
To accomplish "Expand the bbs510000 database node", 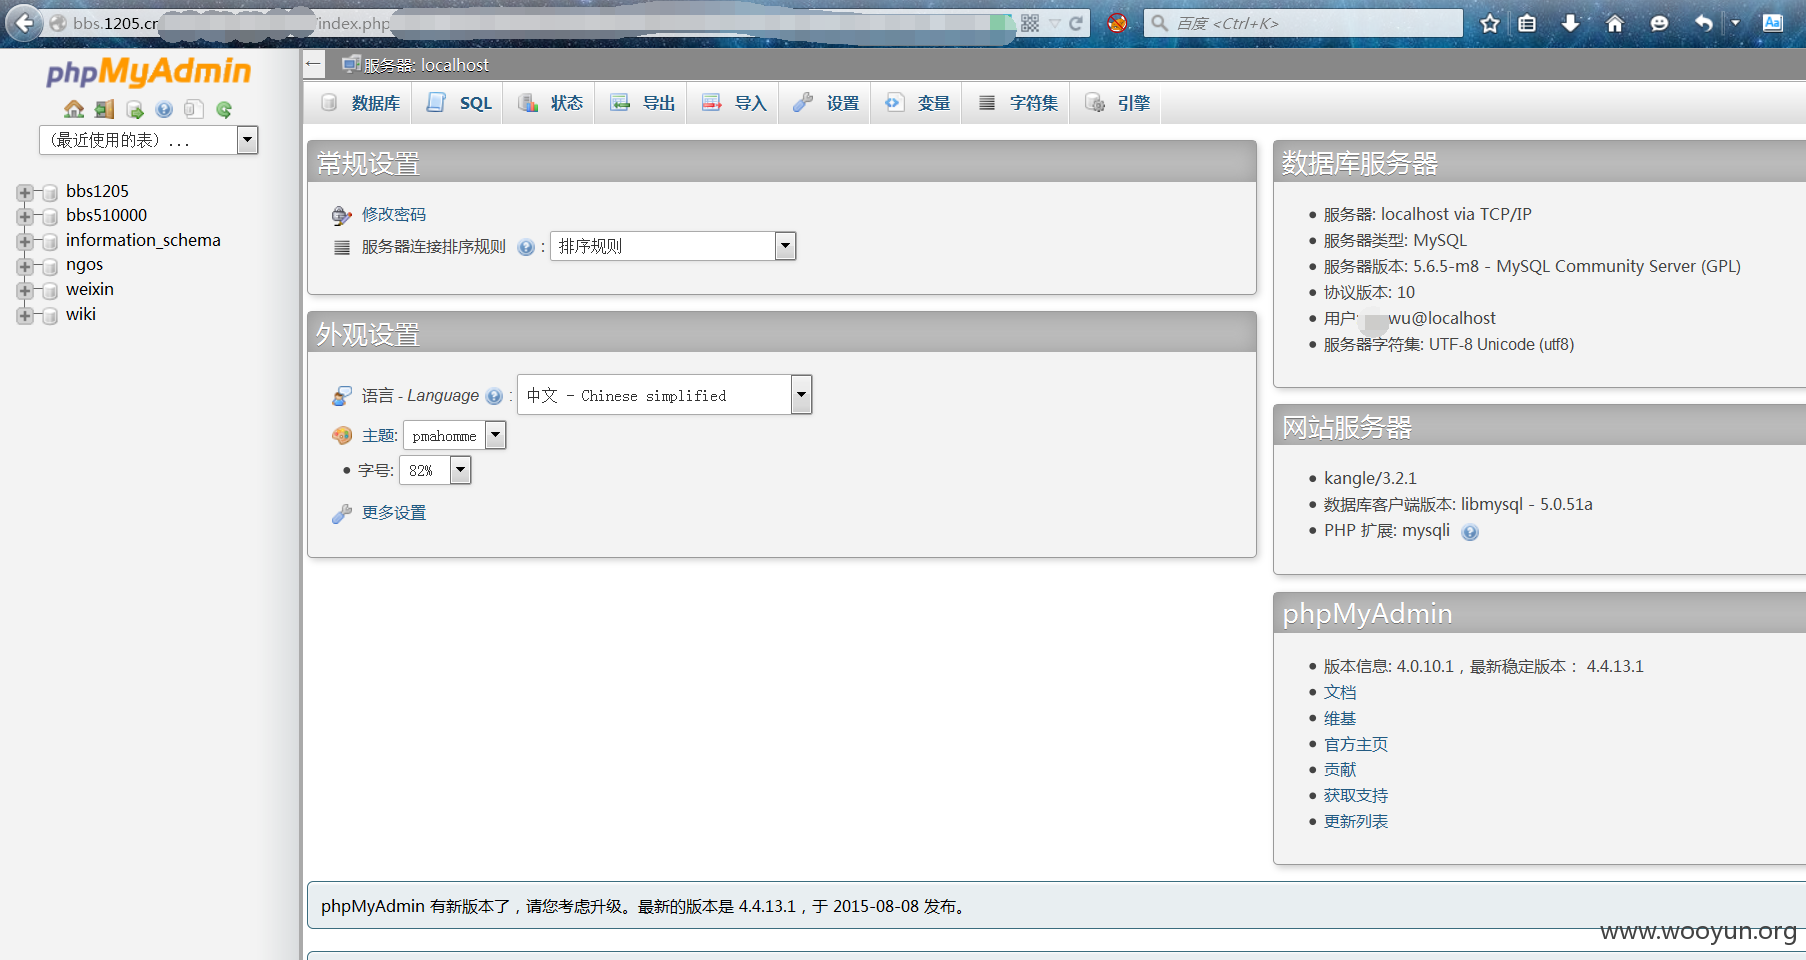I will pyautogui.click(x=24, y=216).
